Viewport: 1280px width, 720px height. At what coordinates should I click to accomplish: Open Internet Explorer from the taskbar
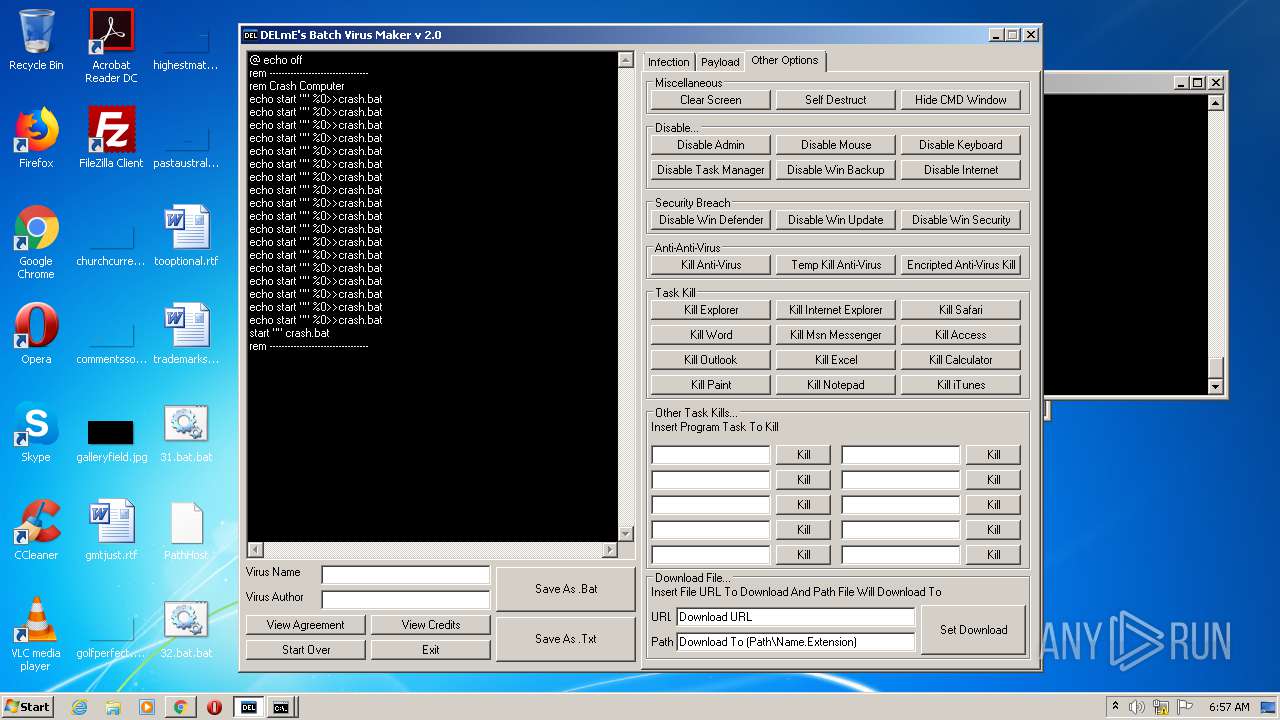click(x=79, y=707)
